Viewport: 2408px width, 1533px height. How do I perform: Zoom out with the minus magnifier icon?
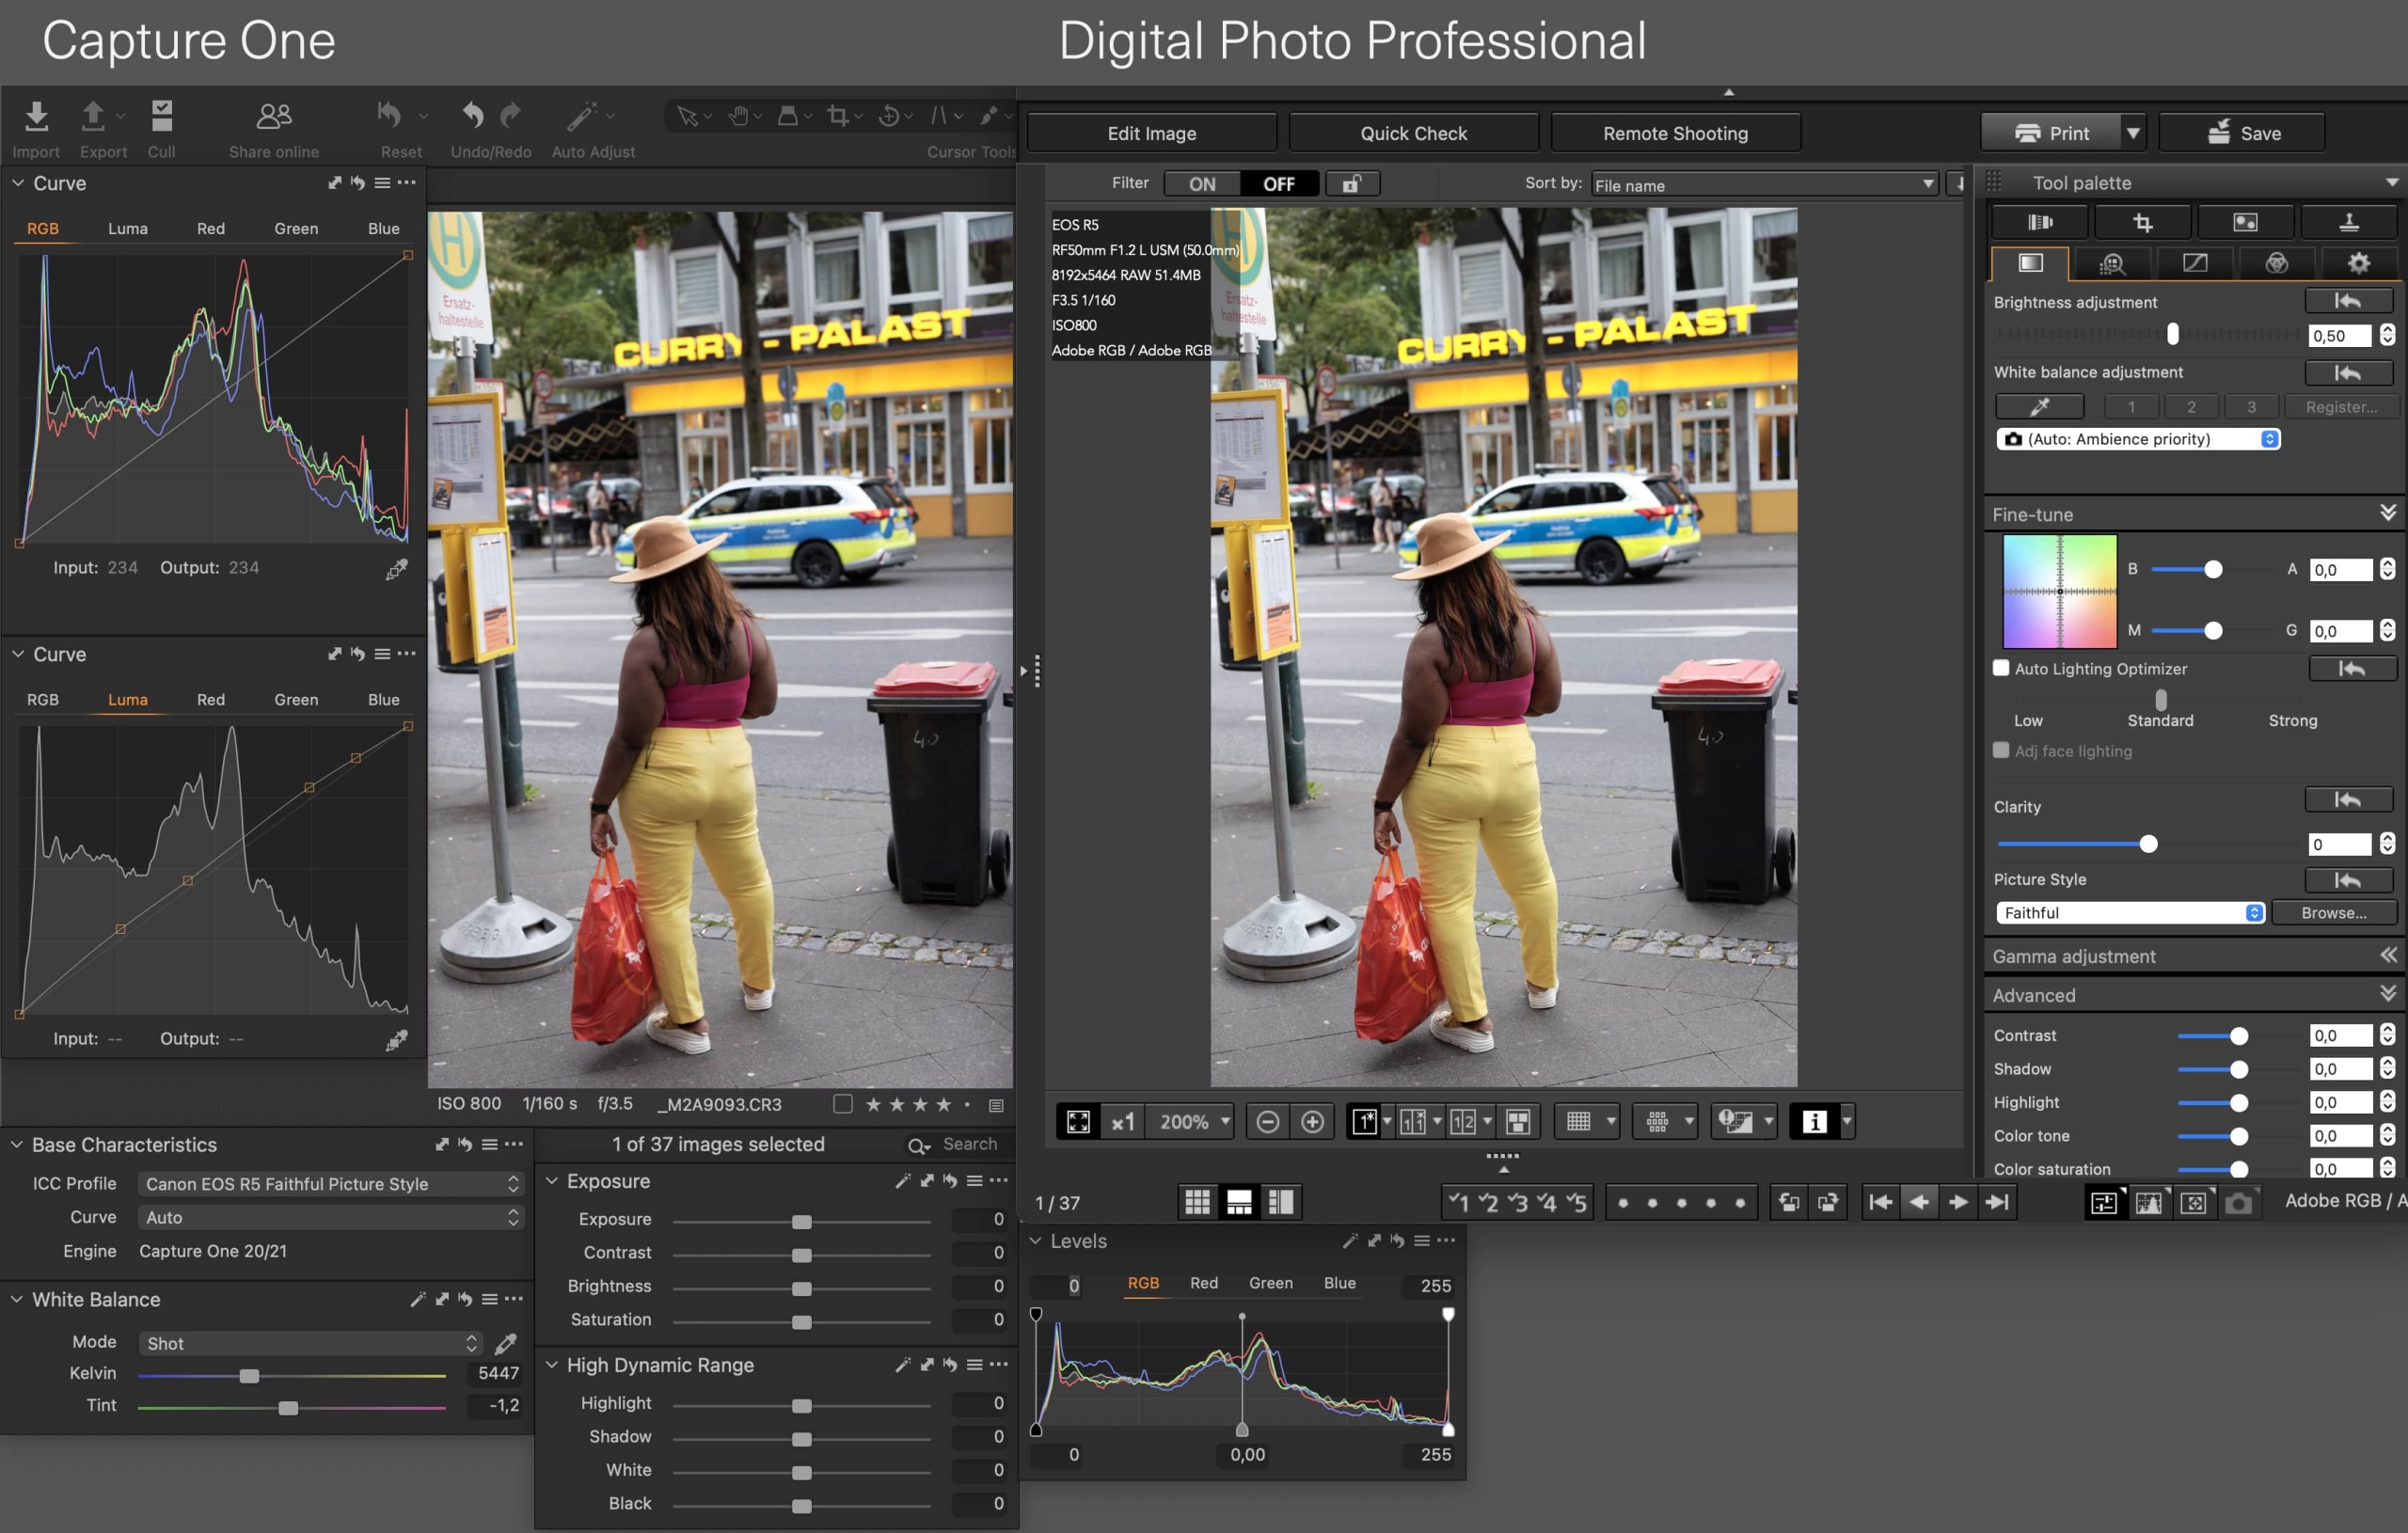(1268, 1122)
